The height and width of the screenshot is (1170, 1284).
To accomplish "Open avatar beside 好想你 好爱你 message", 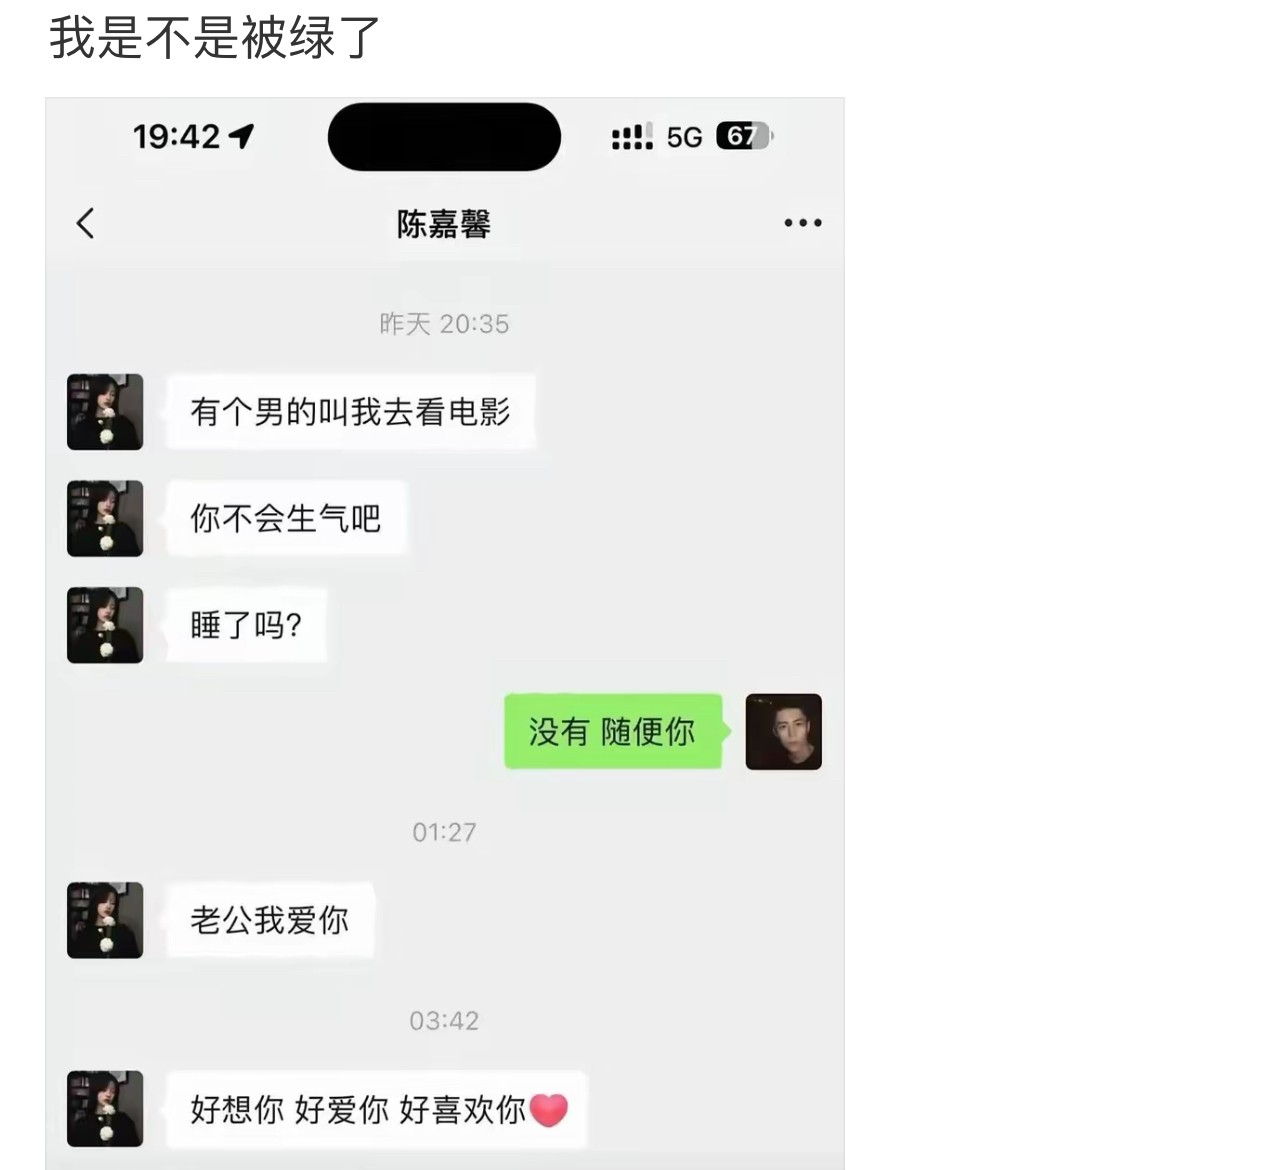I will [105, 1109].
